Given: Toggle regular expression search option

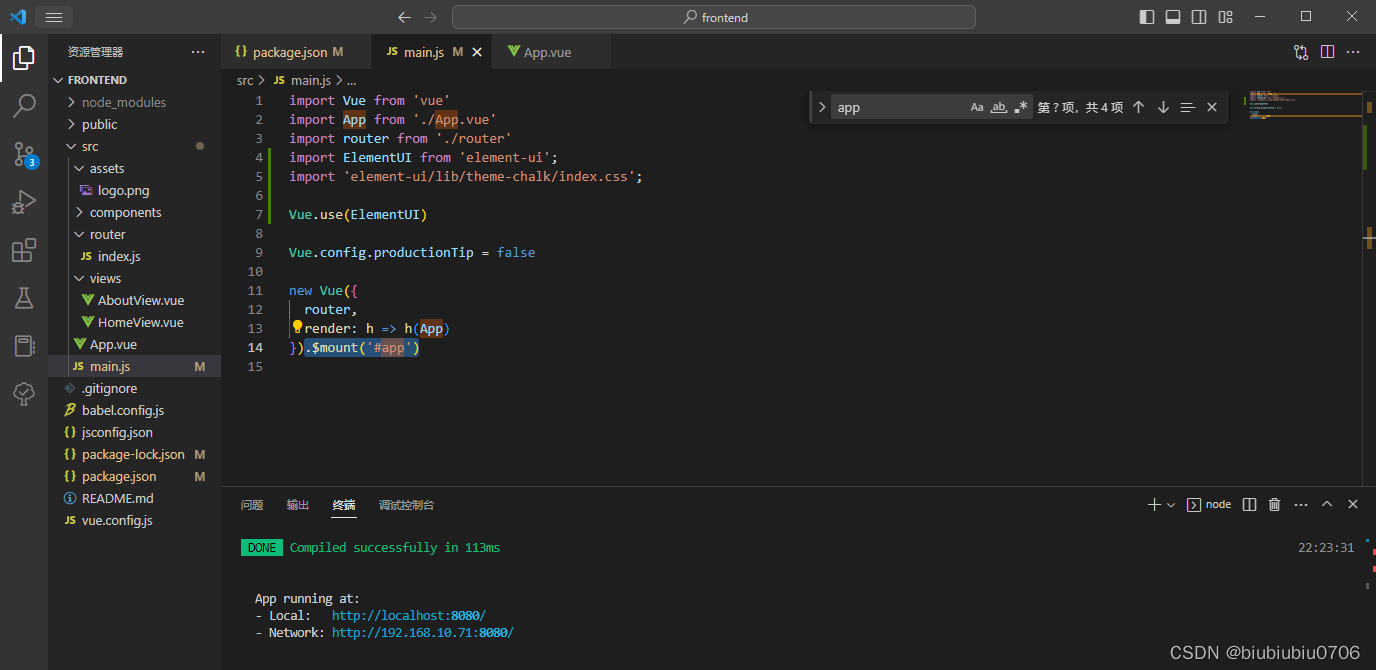Looking at the screenshot, I should 1020,108.
